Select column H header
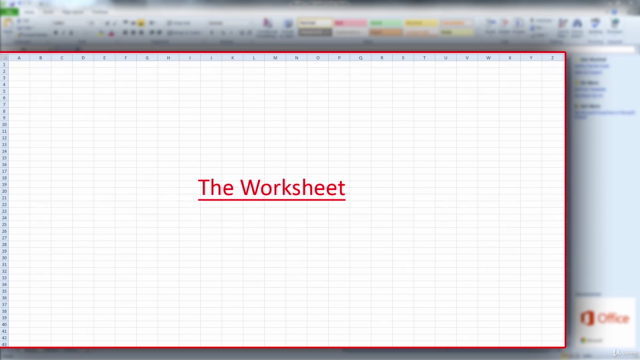This screenshot has height=360, width=640. pos(169,58)
